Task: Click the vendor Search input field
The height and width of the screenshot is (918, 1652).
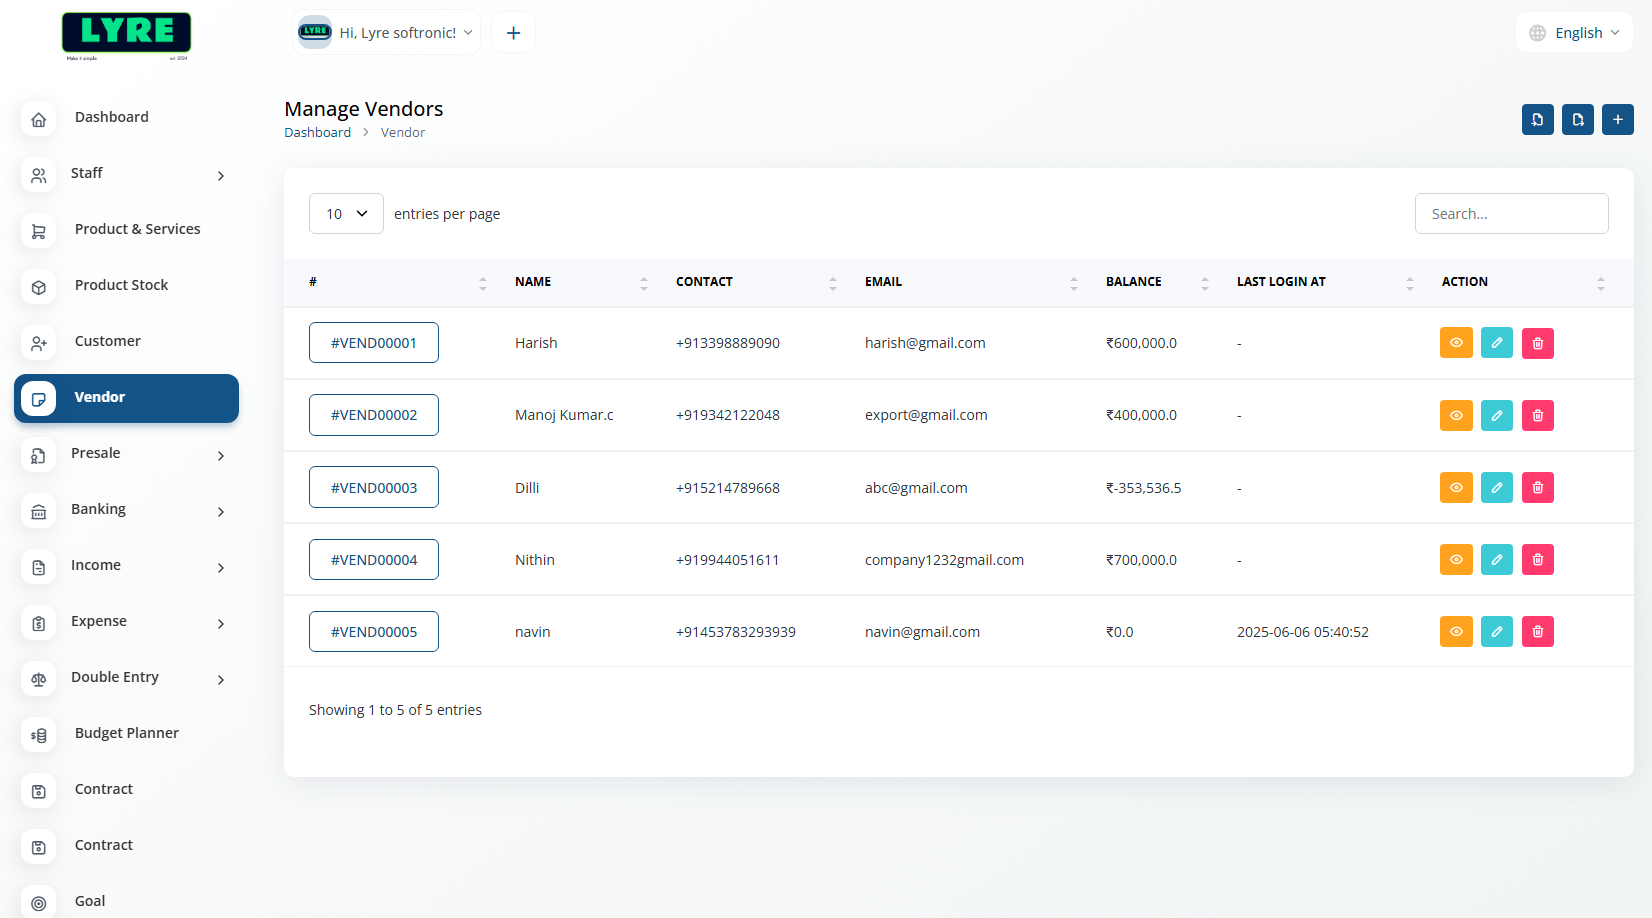Action: 1511,214
